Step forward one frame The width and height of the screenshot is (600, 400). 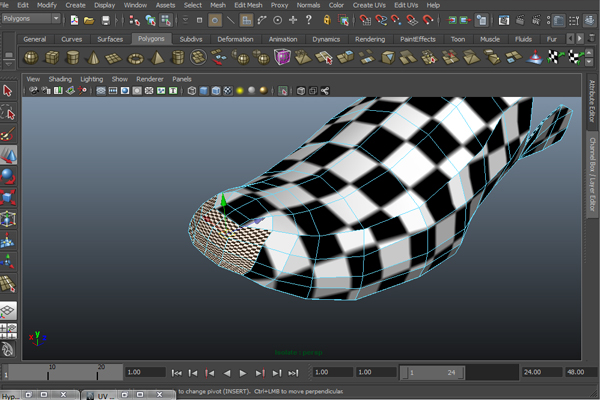[277, 373]
